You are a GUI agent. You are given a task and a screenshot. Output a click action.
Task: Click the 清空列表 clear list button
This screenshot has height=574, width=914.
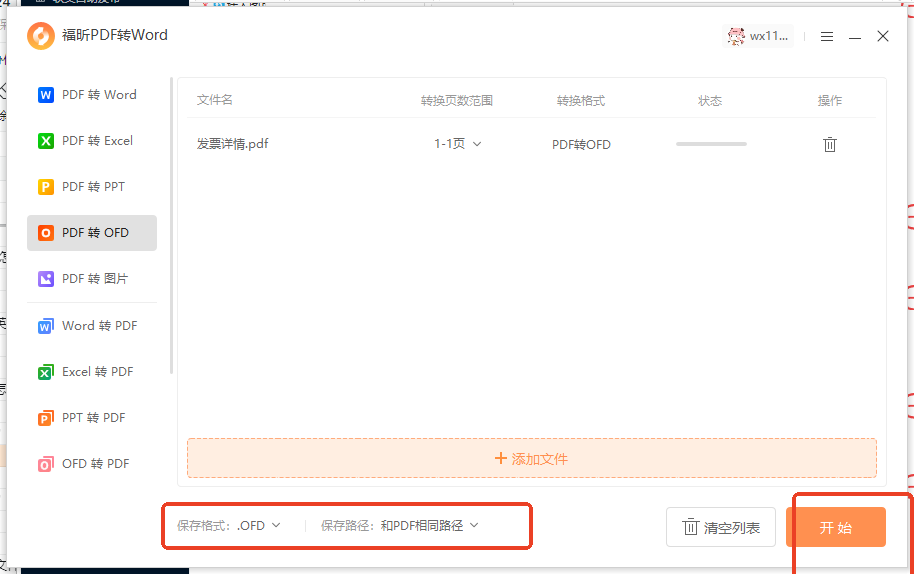click(x=720, y=527)
